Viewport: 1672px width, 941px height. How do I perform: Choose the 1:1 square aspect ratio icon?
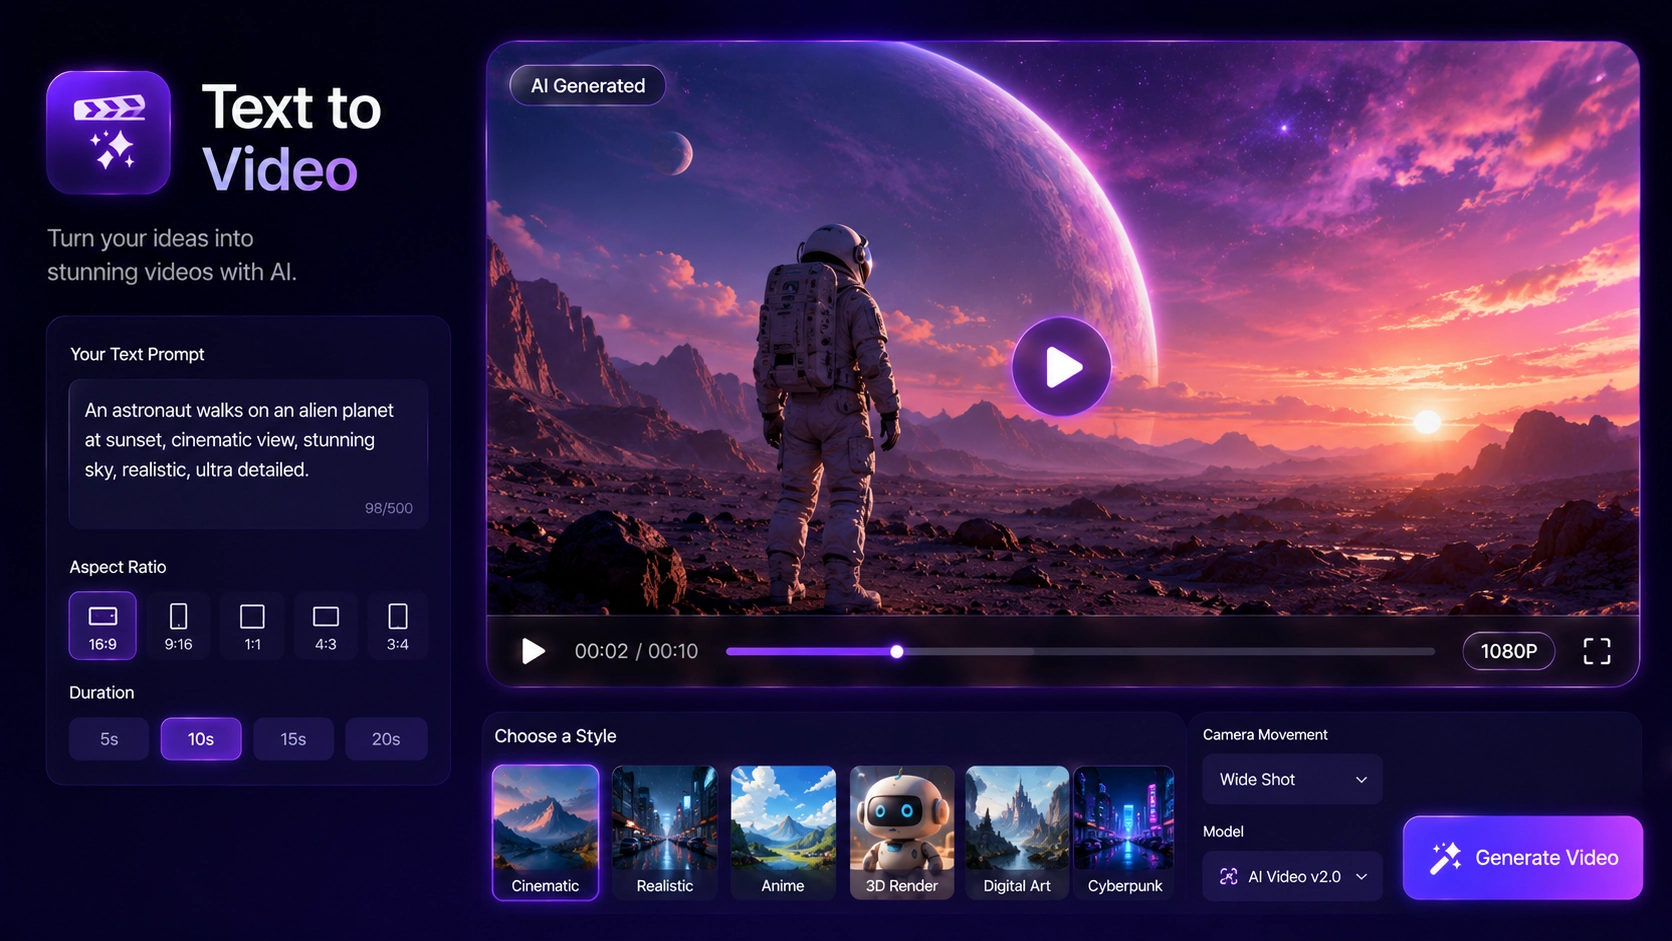tap(252, 626)
